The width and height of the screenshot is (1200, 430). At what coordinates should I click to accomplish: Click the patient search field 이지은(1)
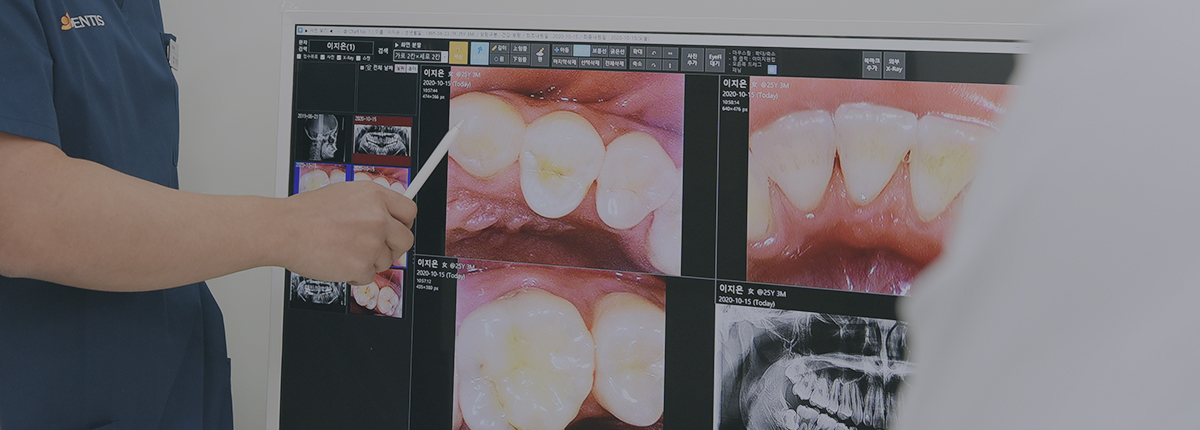[340, 47]
